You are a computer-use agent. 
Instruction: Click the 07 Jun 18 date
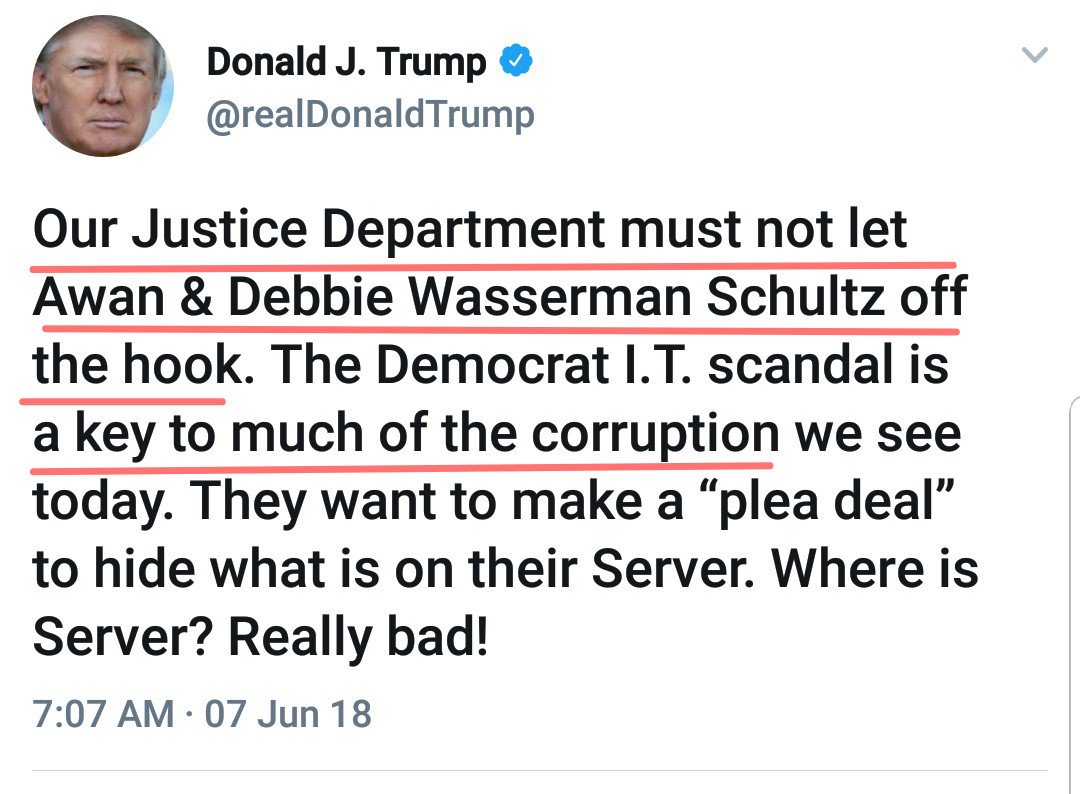pyautogui.click(x=288, y=714)
